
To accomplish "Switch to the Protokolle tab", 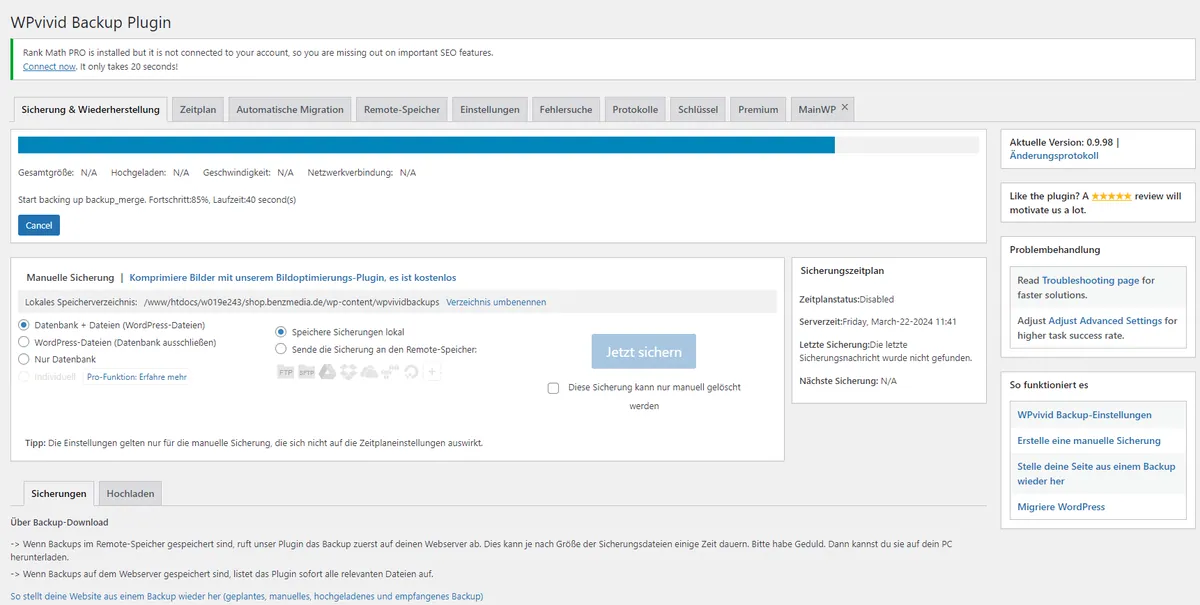I will pos(635,110).
